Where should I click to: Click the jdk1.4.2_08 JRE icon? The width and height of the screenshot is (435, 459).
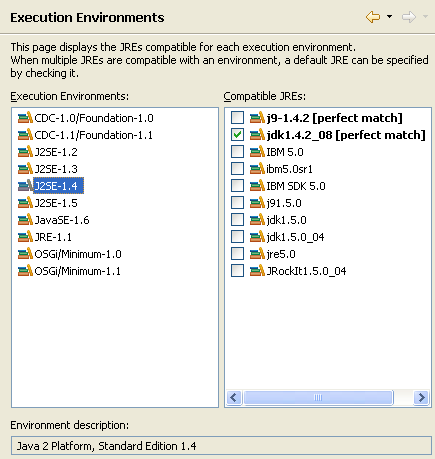click(257, 135)
